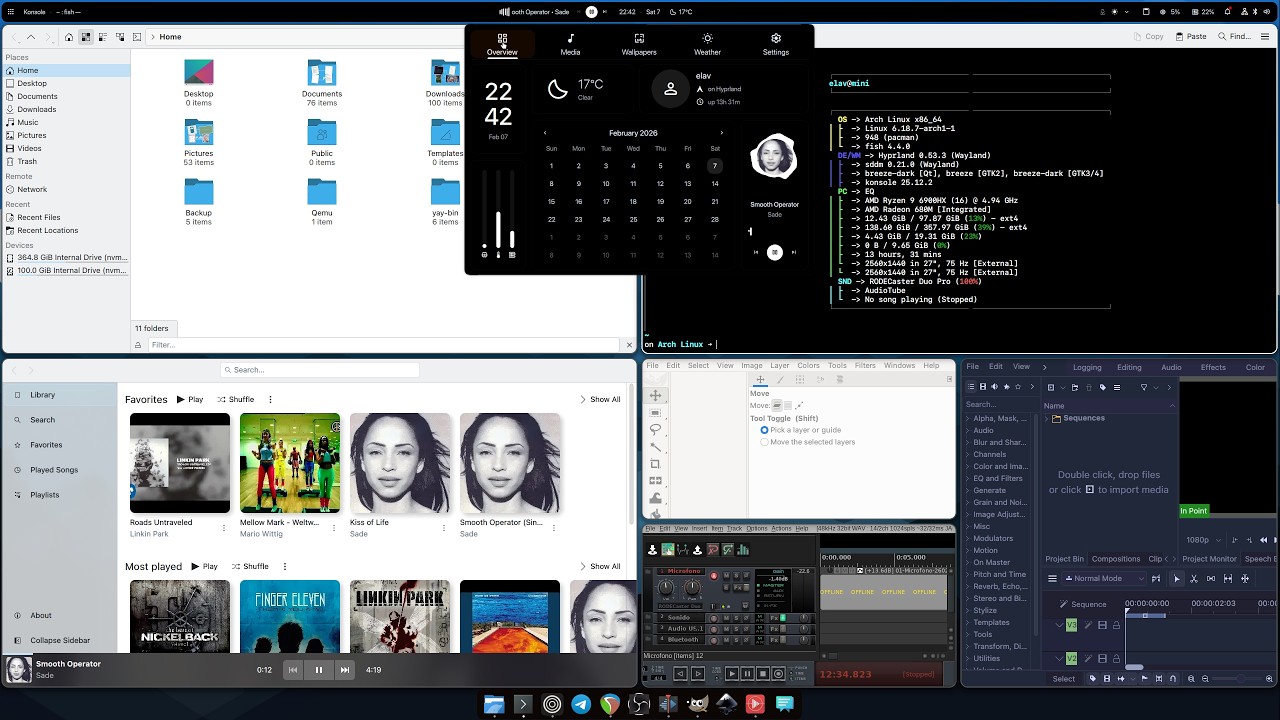Open the Kdenlive timeline hamburger menu
The height and width of the screenshot is (720, 1280).
pyautogui.click(x=1052, y=578)
